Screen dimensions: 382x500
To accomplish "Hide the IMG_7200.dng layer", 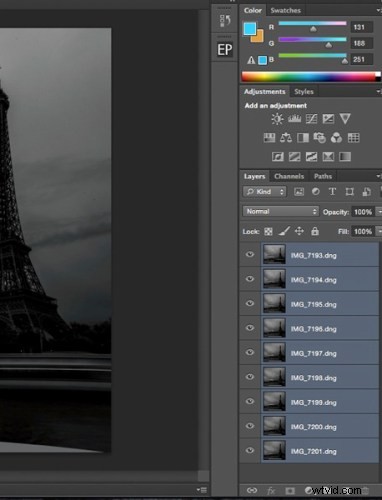I will tap(250, 426).
